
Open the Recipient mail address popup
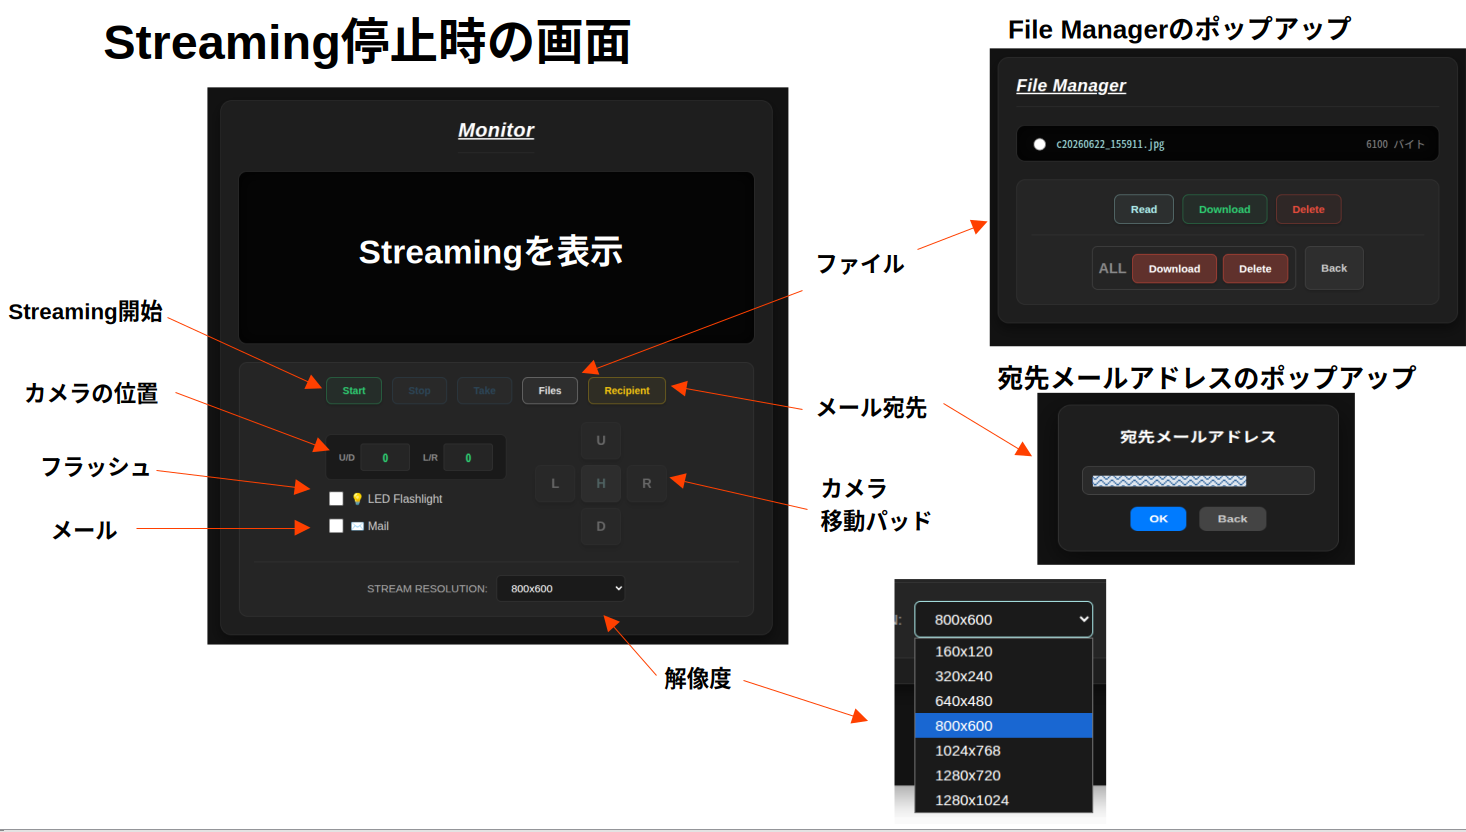point(627,391)
